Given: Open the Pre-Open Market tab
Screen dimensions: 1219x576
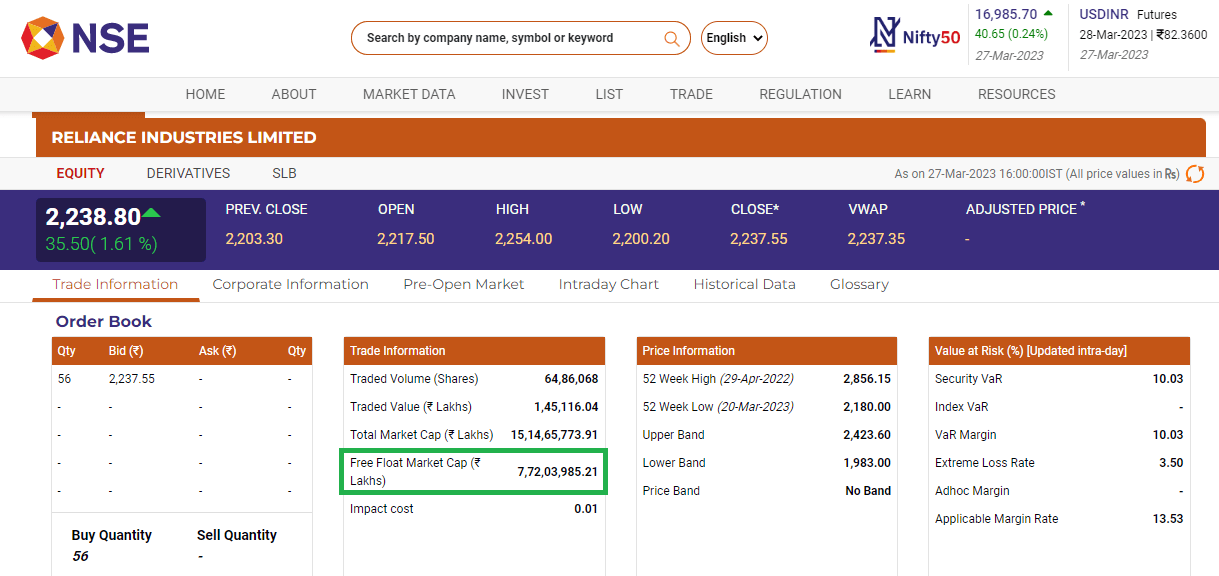Looking at the screenshot, I should (463, 284).
